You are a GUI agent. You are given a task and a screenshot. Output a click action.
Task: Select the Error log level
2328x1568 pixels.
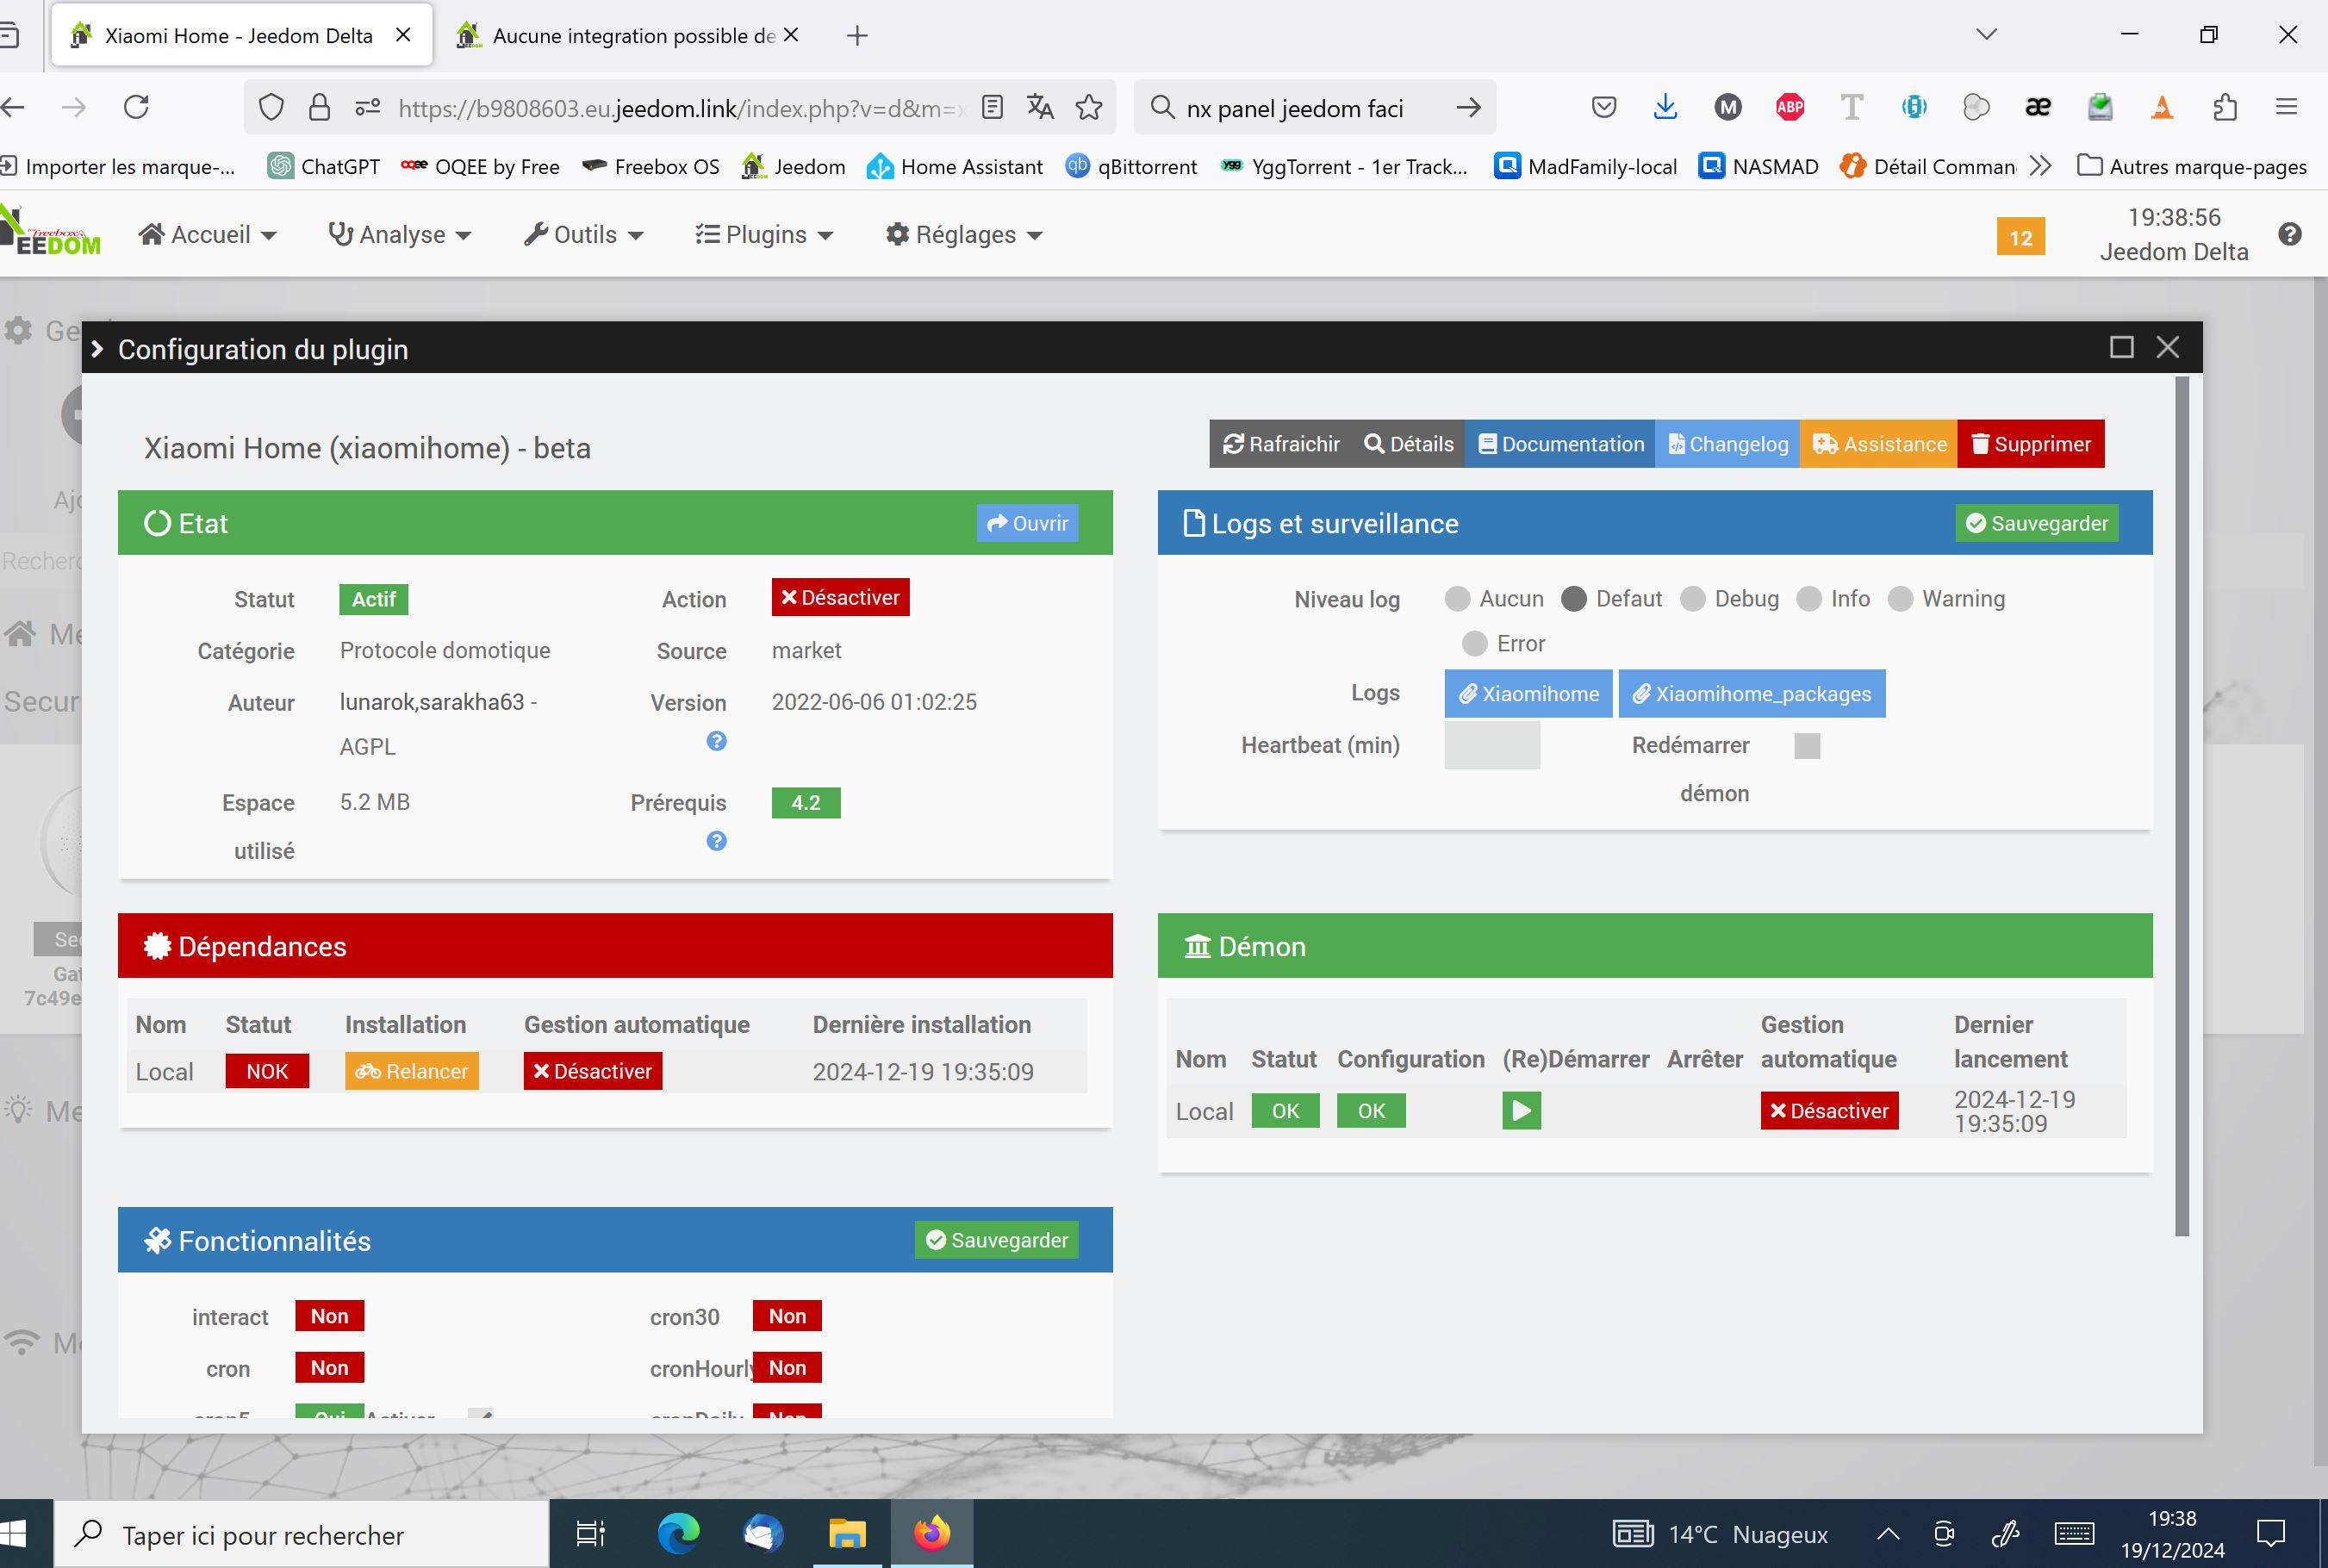1474,644
